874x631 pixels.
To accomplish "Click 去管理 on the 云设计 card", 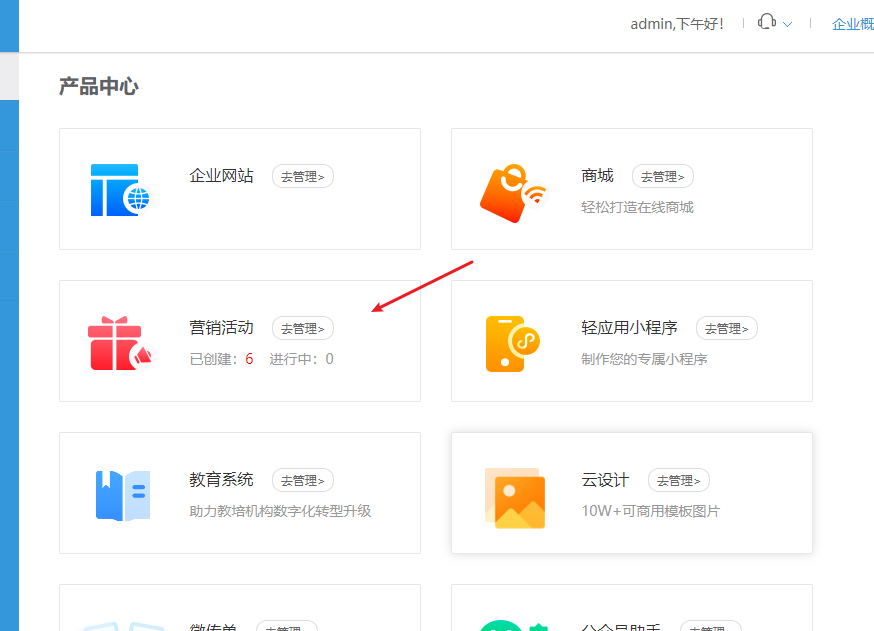I will coord(678,480).
